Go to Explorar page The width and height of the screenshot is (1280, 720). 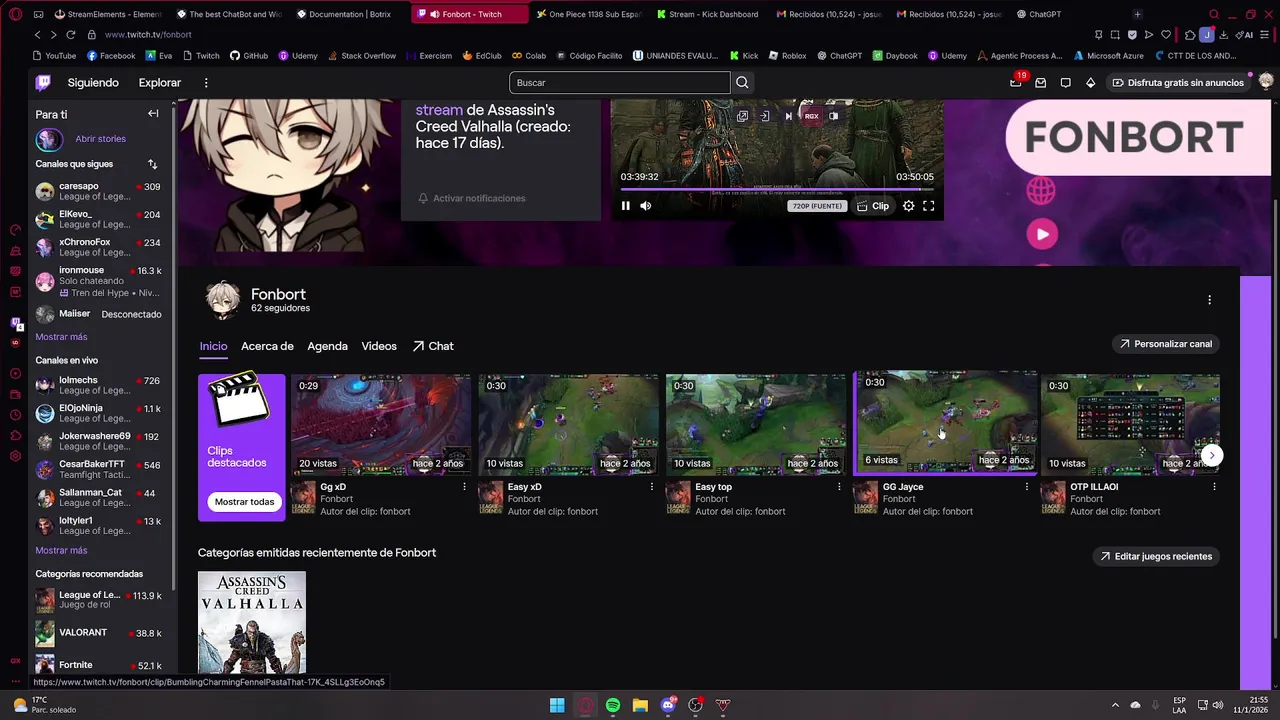pos(160,83)
